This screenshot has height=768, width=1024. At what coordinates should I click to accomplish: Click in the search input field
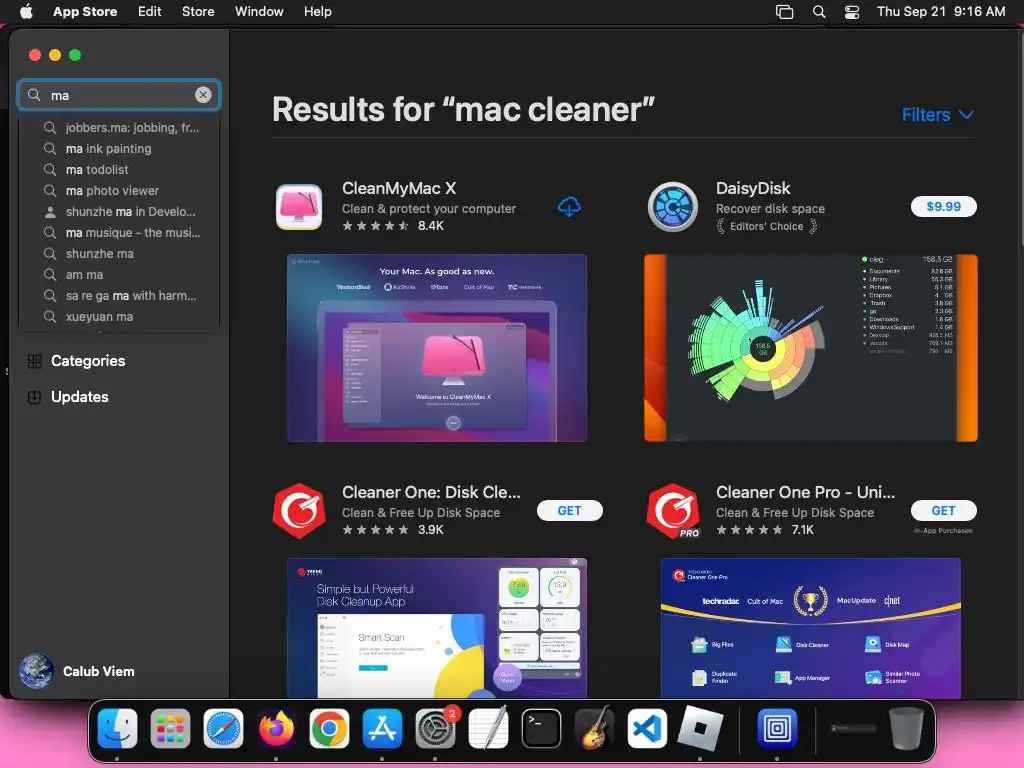[119, 95]
